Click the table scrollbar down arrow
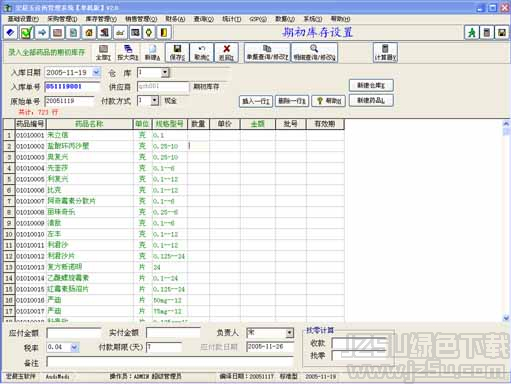The height and width of the screenshot is (384, 511). pyautogui.click(x=506, y=318)
